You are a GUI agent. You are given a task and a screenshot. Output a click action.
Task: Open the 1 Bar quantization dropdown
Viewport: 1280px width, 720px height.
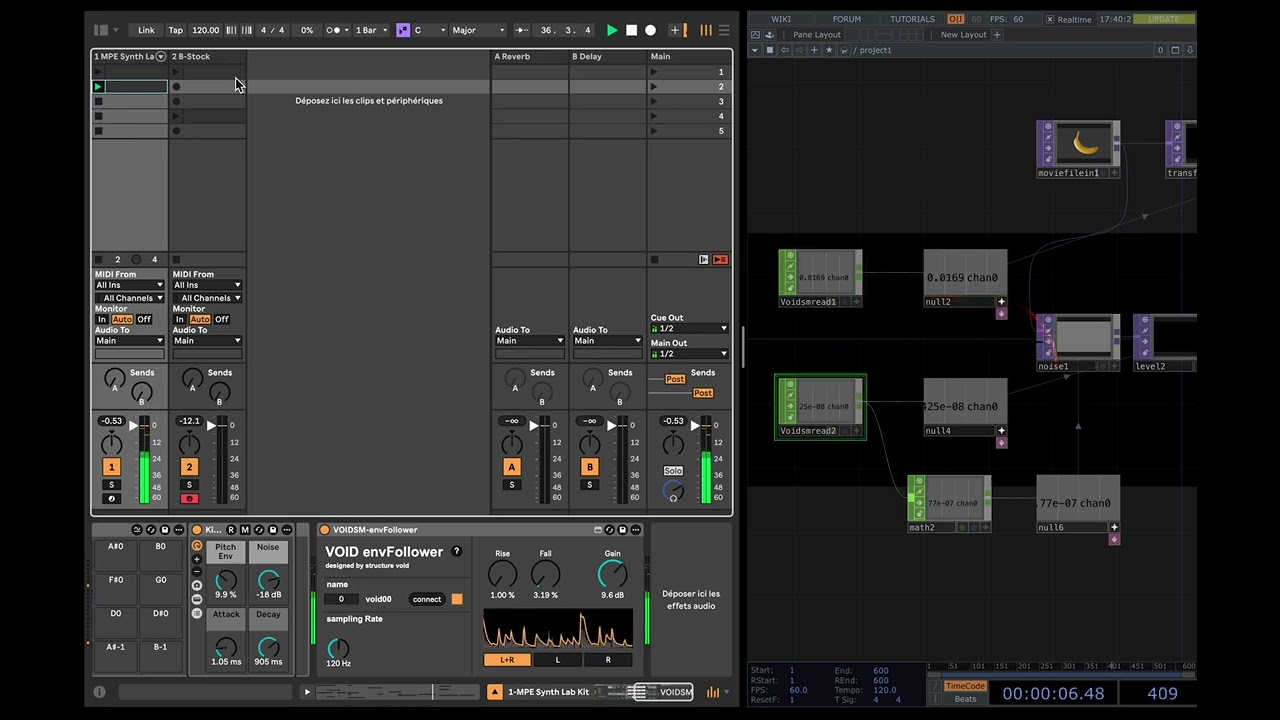click(371, 30)
